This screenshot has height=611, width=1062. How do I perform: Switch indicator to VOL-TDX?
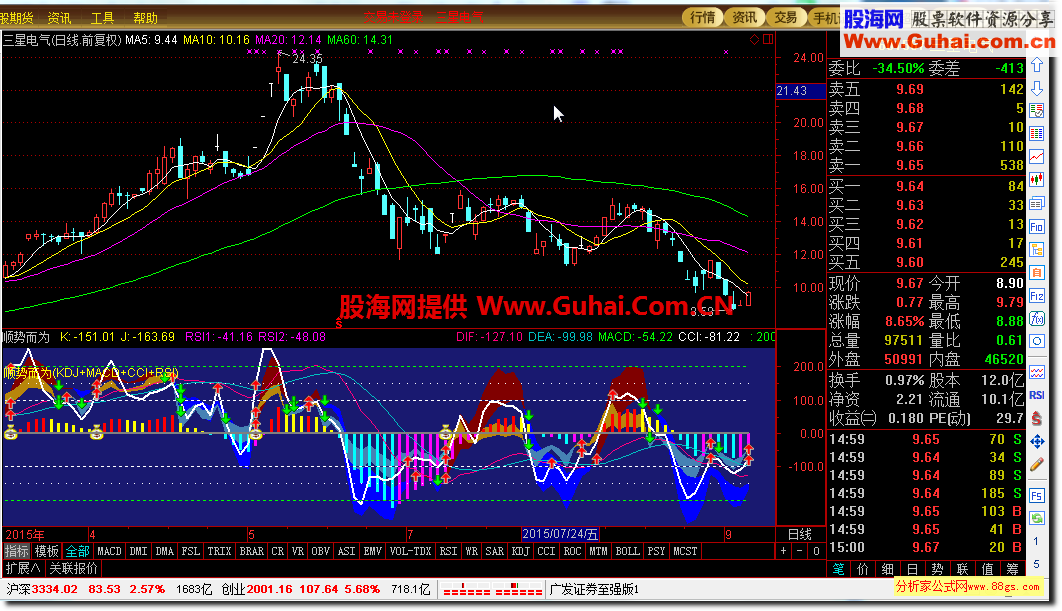pos(410,551)
